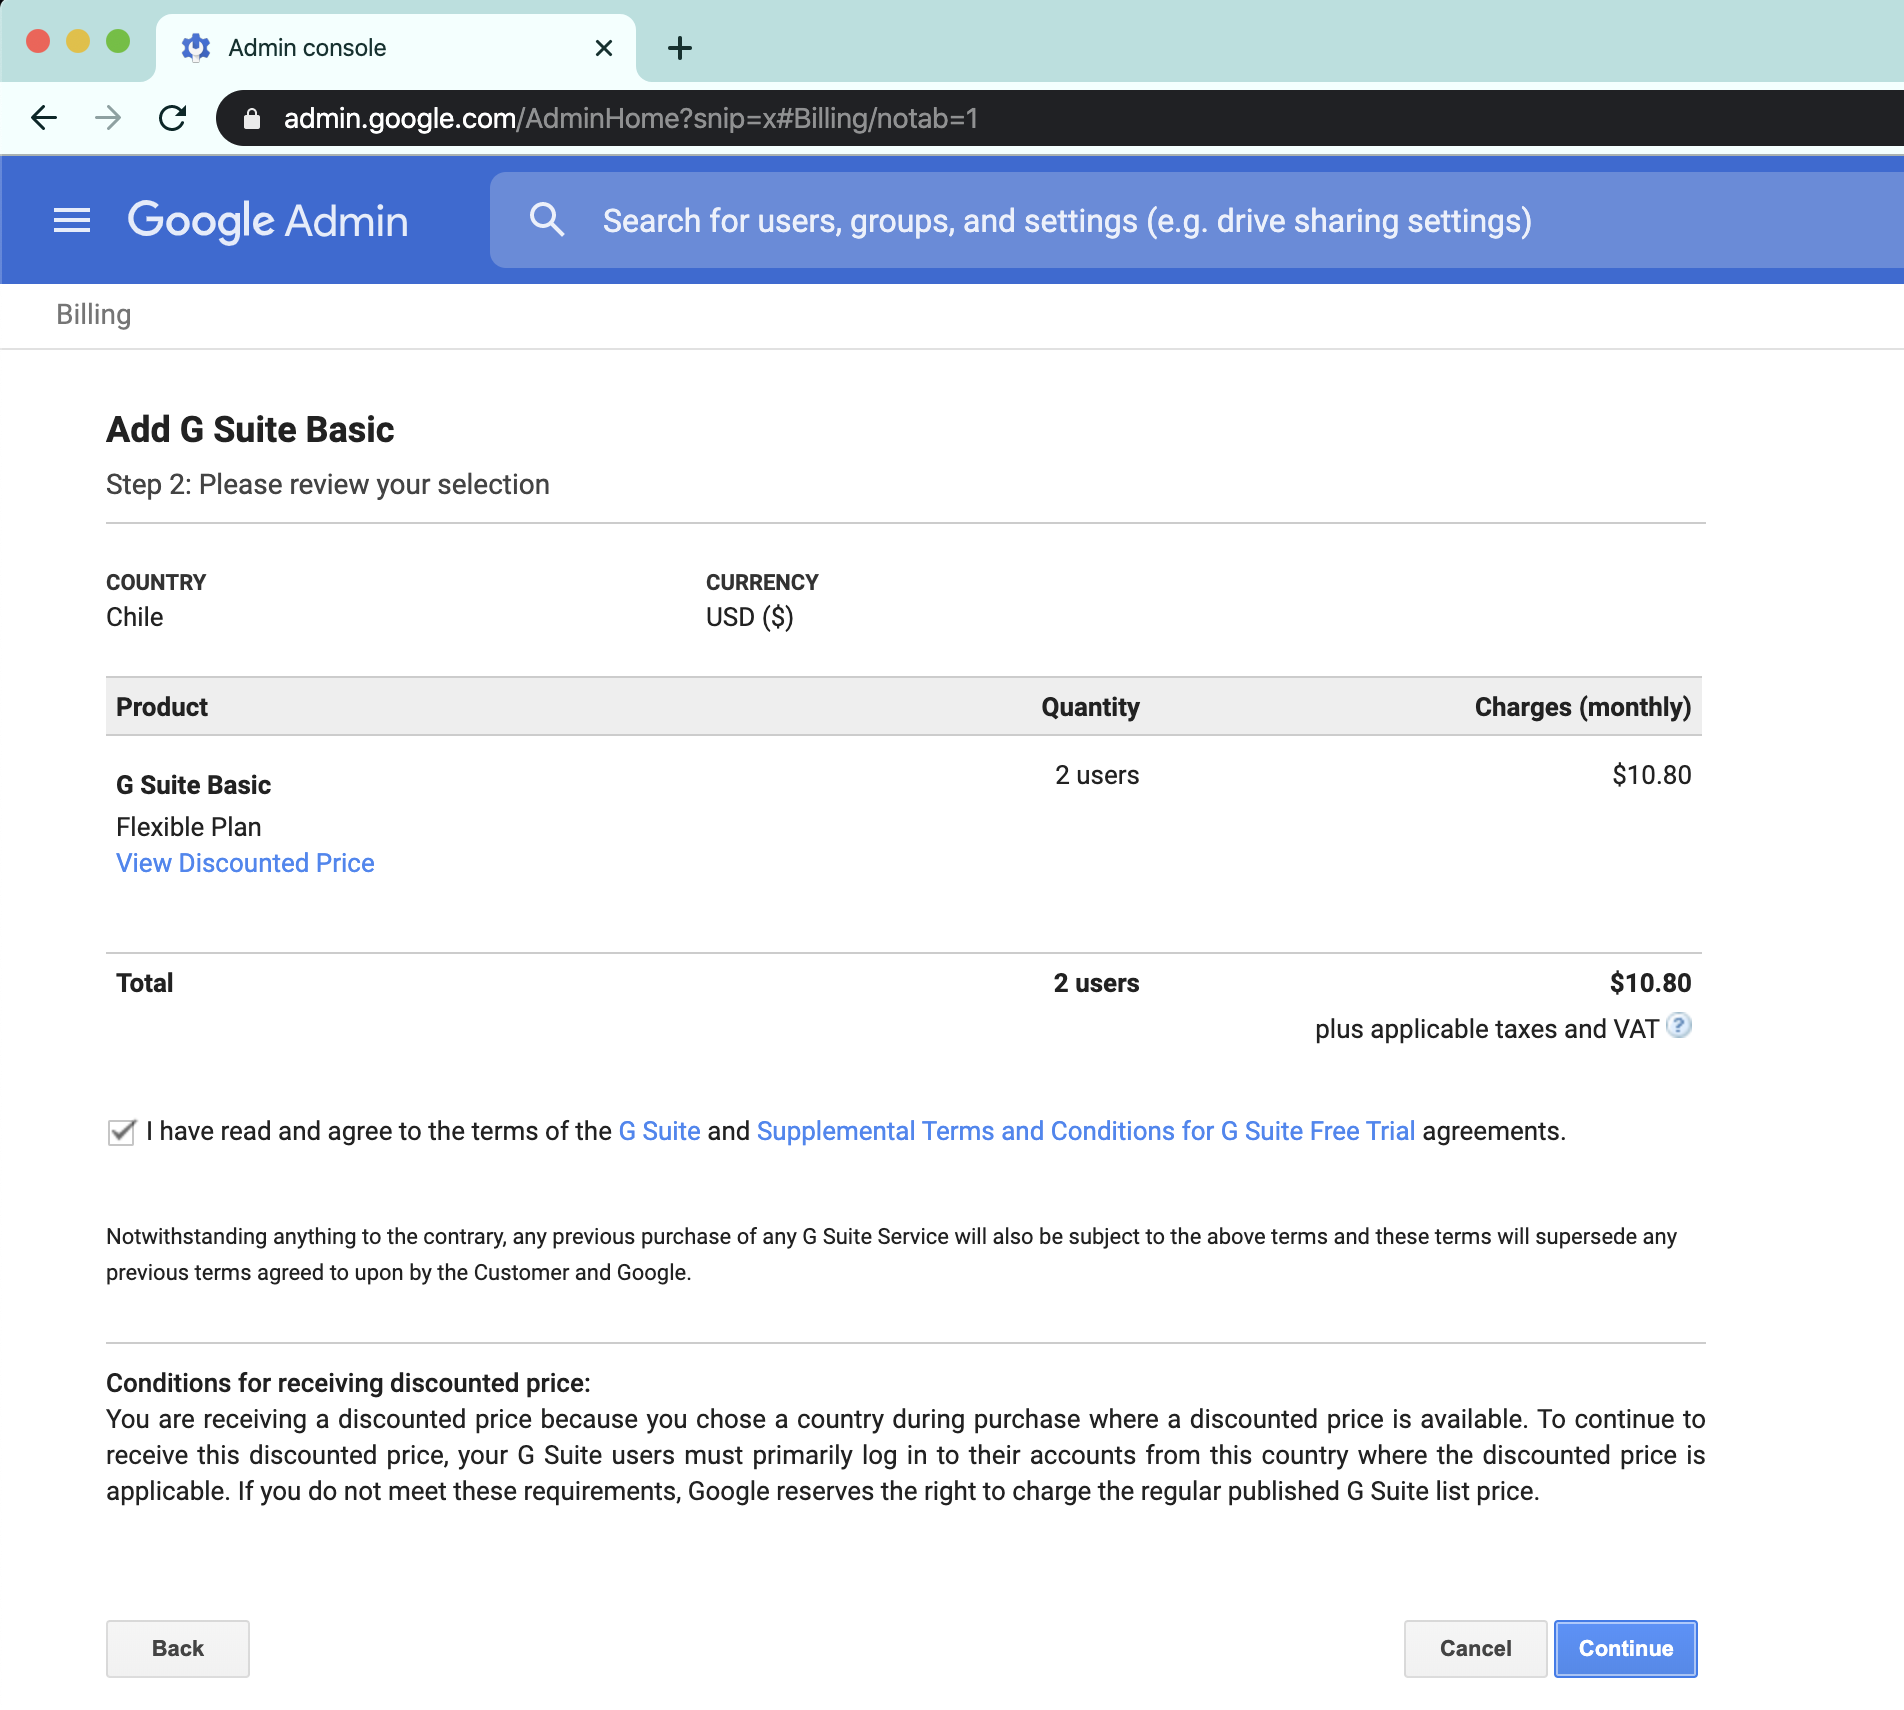Viewport: 1904px width, 1710px height.
Task: Click the Add G Suite Basic heading
Action: coord(250,430)
